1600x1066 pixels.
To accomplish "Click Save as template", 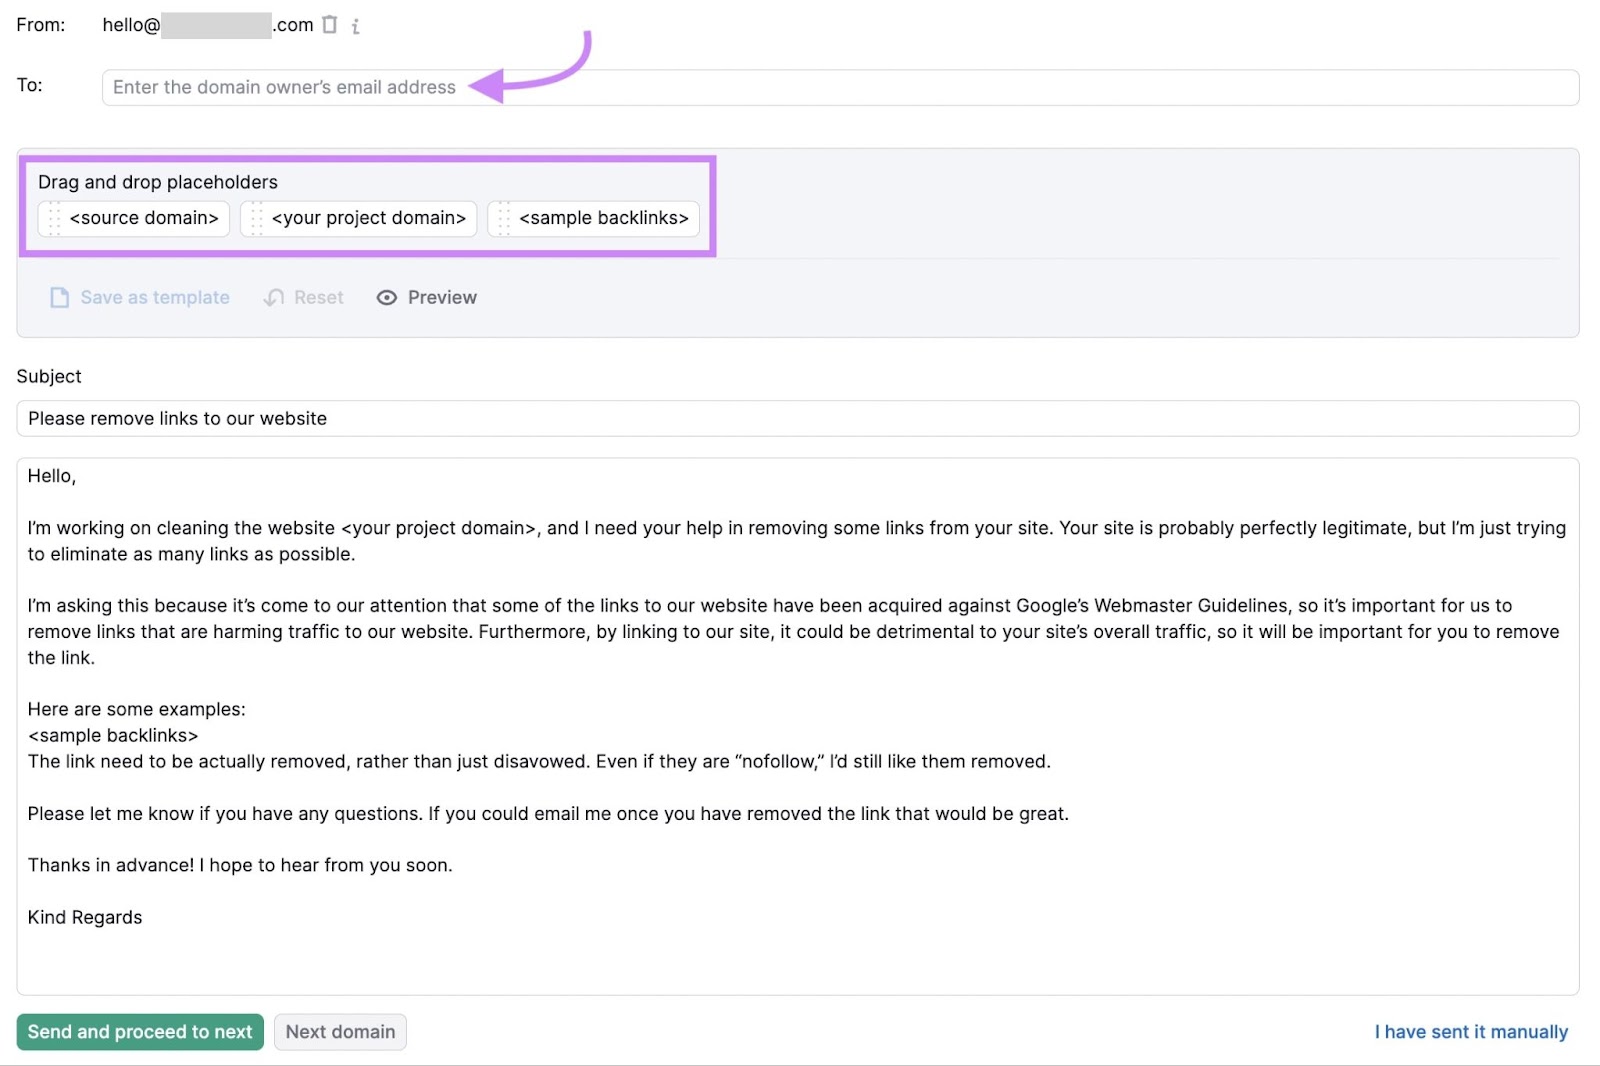I will pos(140,298).
